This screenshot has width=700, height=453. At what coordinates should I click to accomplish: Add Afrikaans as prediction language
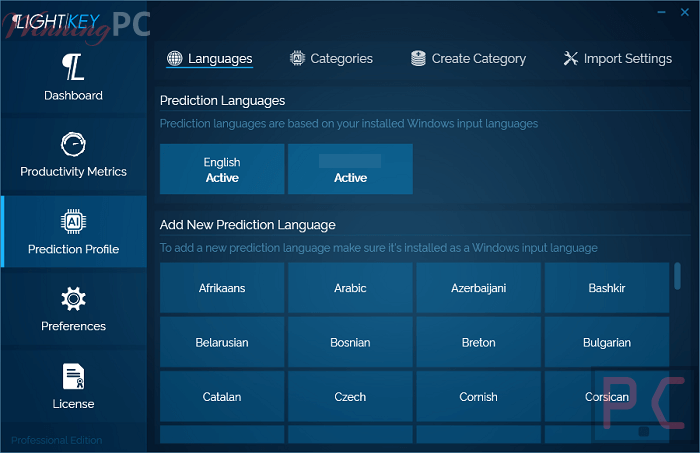pos(222,288)
